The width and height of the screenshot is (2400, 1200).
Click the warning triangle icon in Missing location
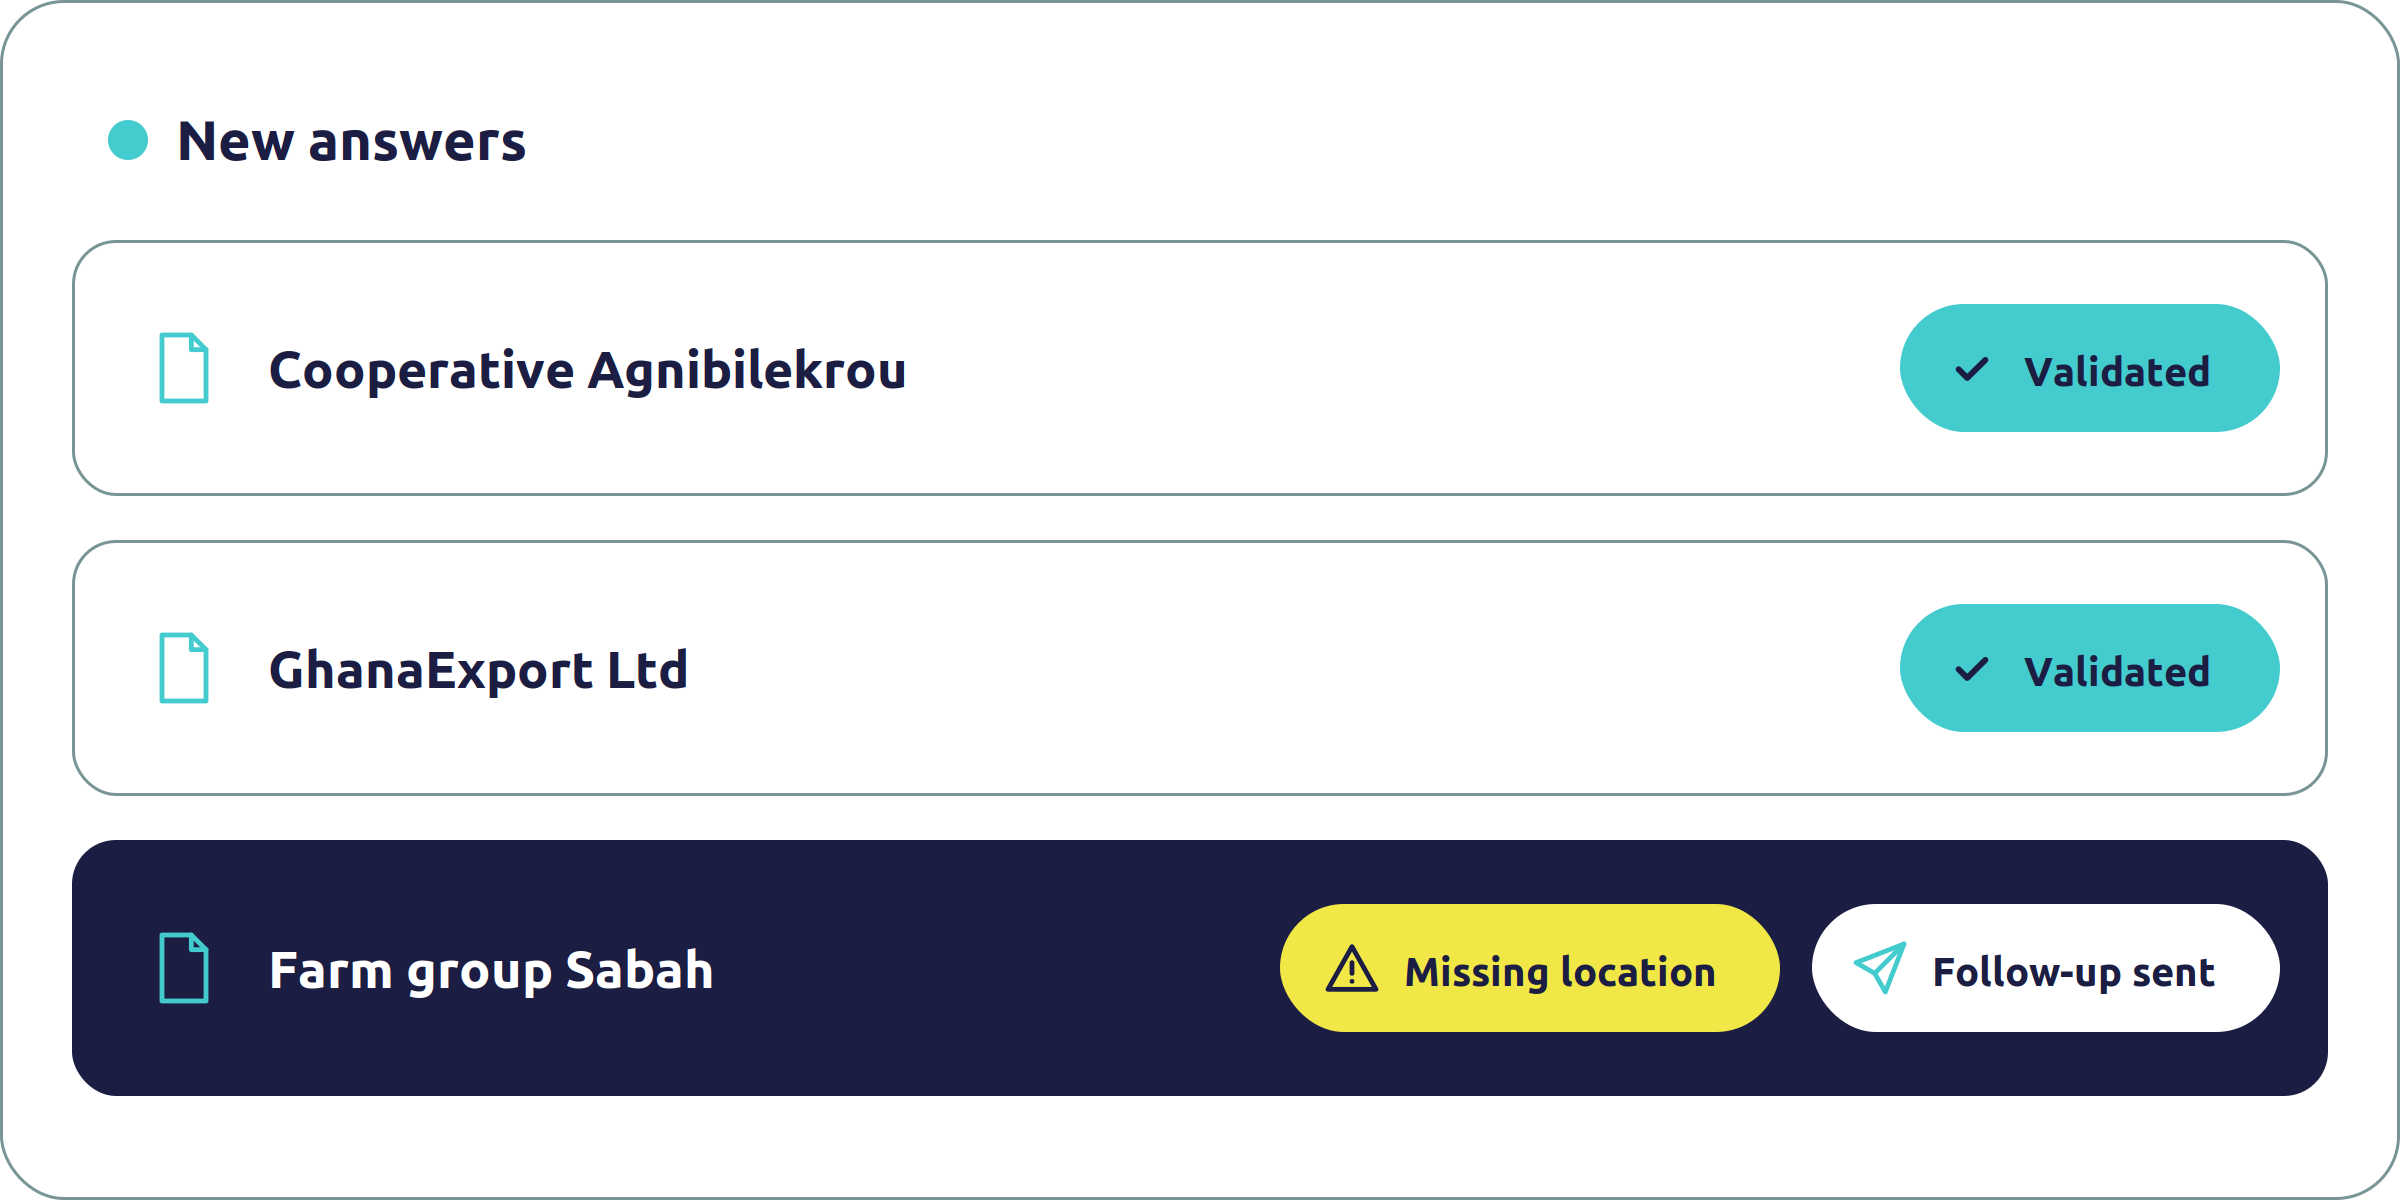pos(1352,968)
